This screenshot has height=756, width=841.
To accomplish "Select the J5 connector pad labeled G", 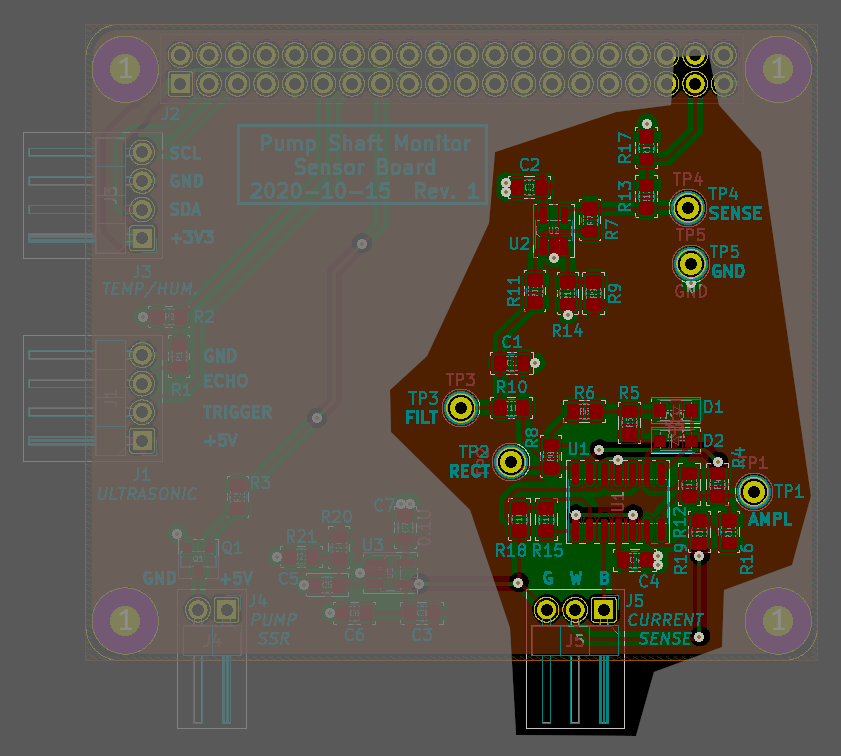I will pyautogui.click(x=547, y=610).
